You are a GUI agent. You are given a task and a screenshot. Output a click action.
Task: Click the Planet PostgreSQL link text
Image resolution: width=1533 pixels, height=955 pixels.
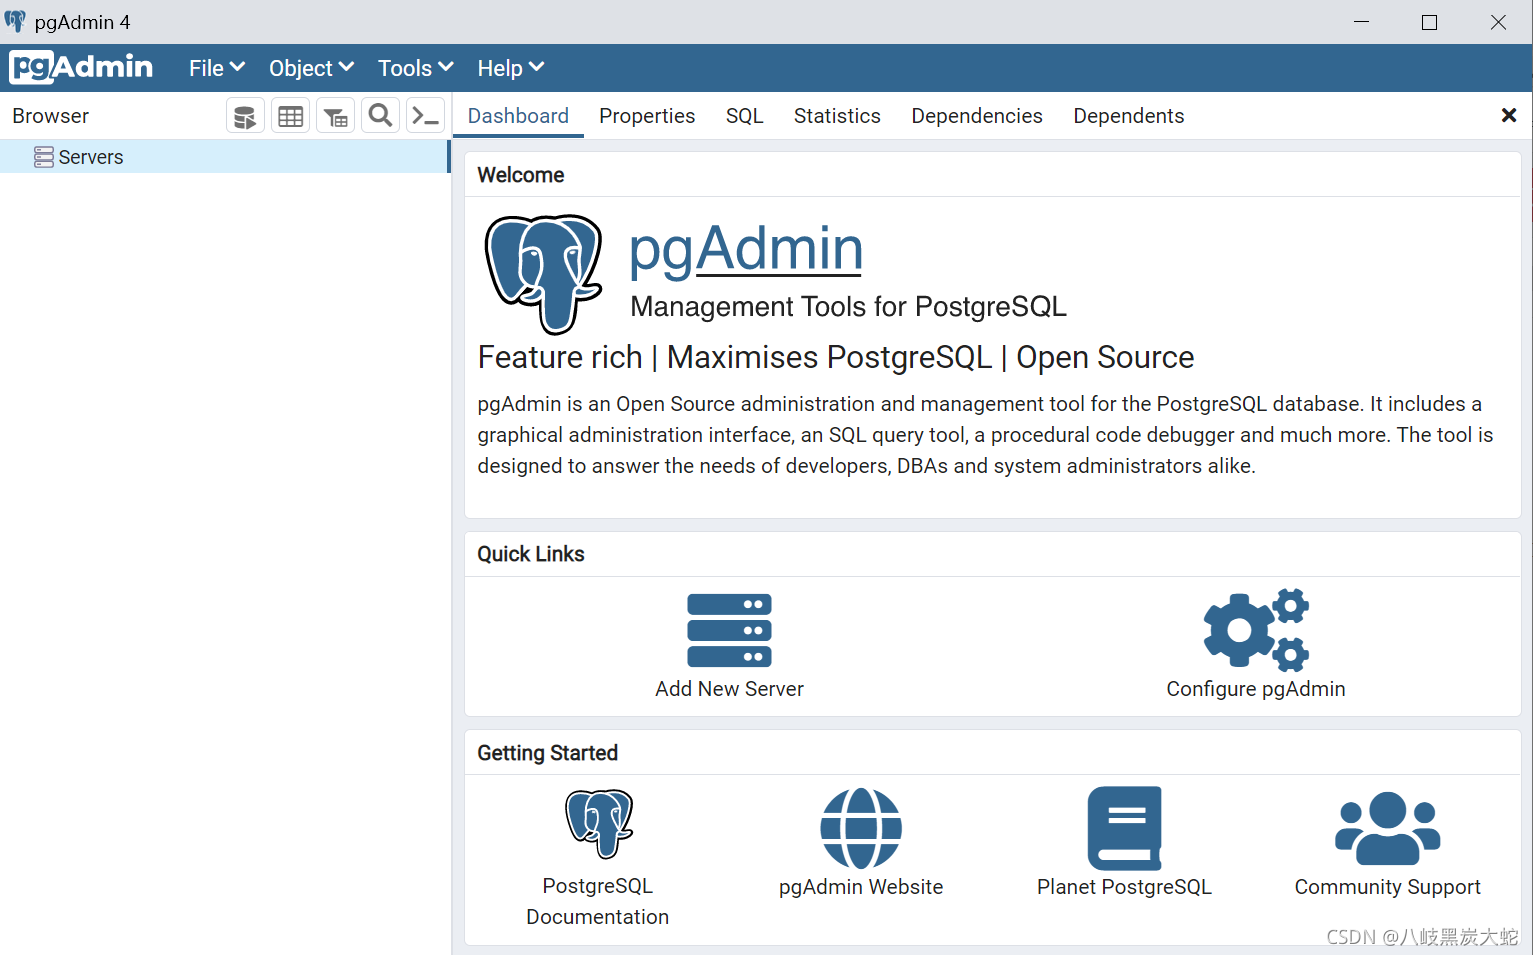1124,887
